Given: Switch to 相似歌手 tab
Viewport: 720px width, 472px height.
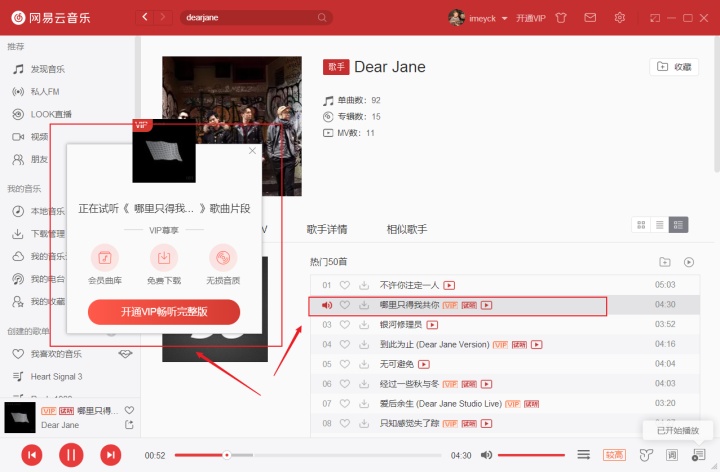Looking at the screenshot, I should (x=407, y=229).
